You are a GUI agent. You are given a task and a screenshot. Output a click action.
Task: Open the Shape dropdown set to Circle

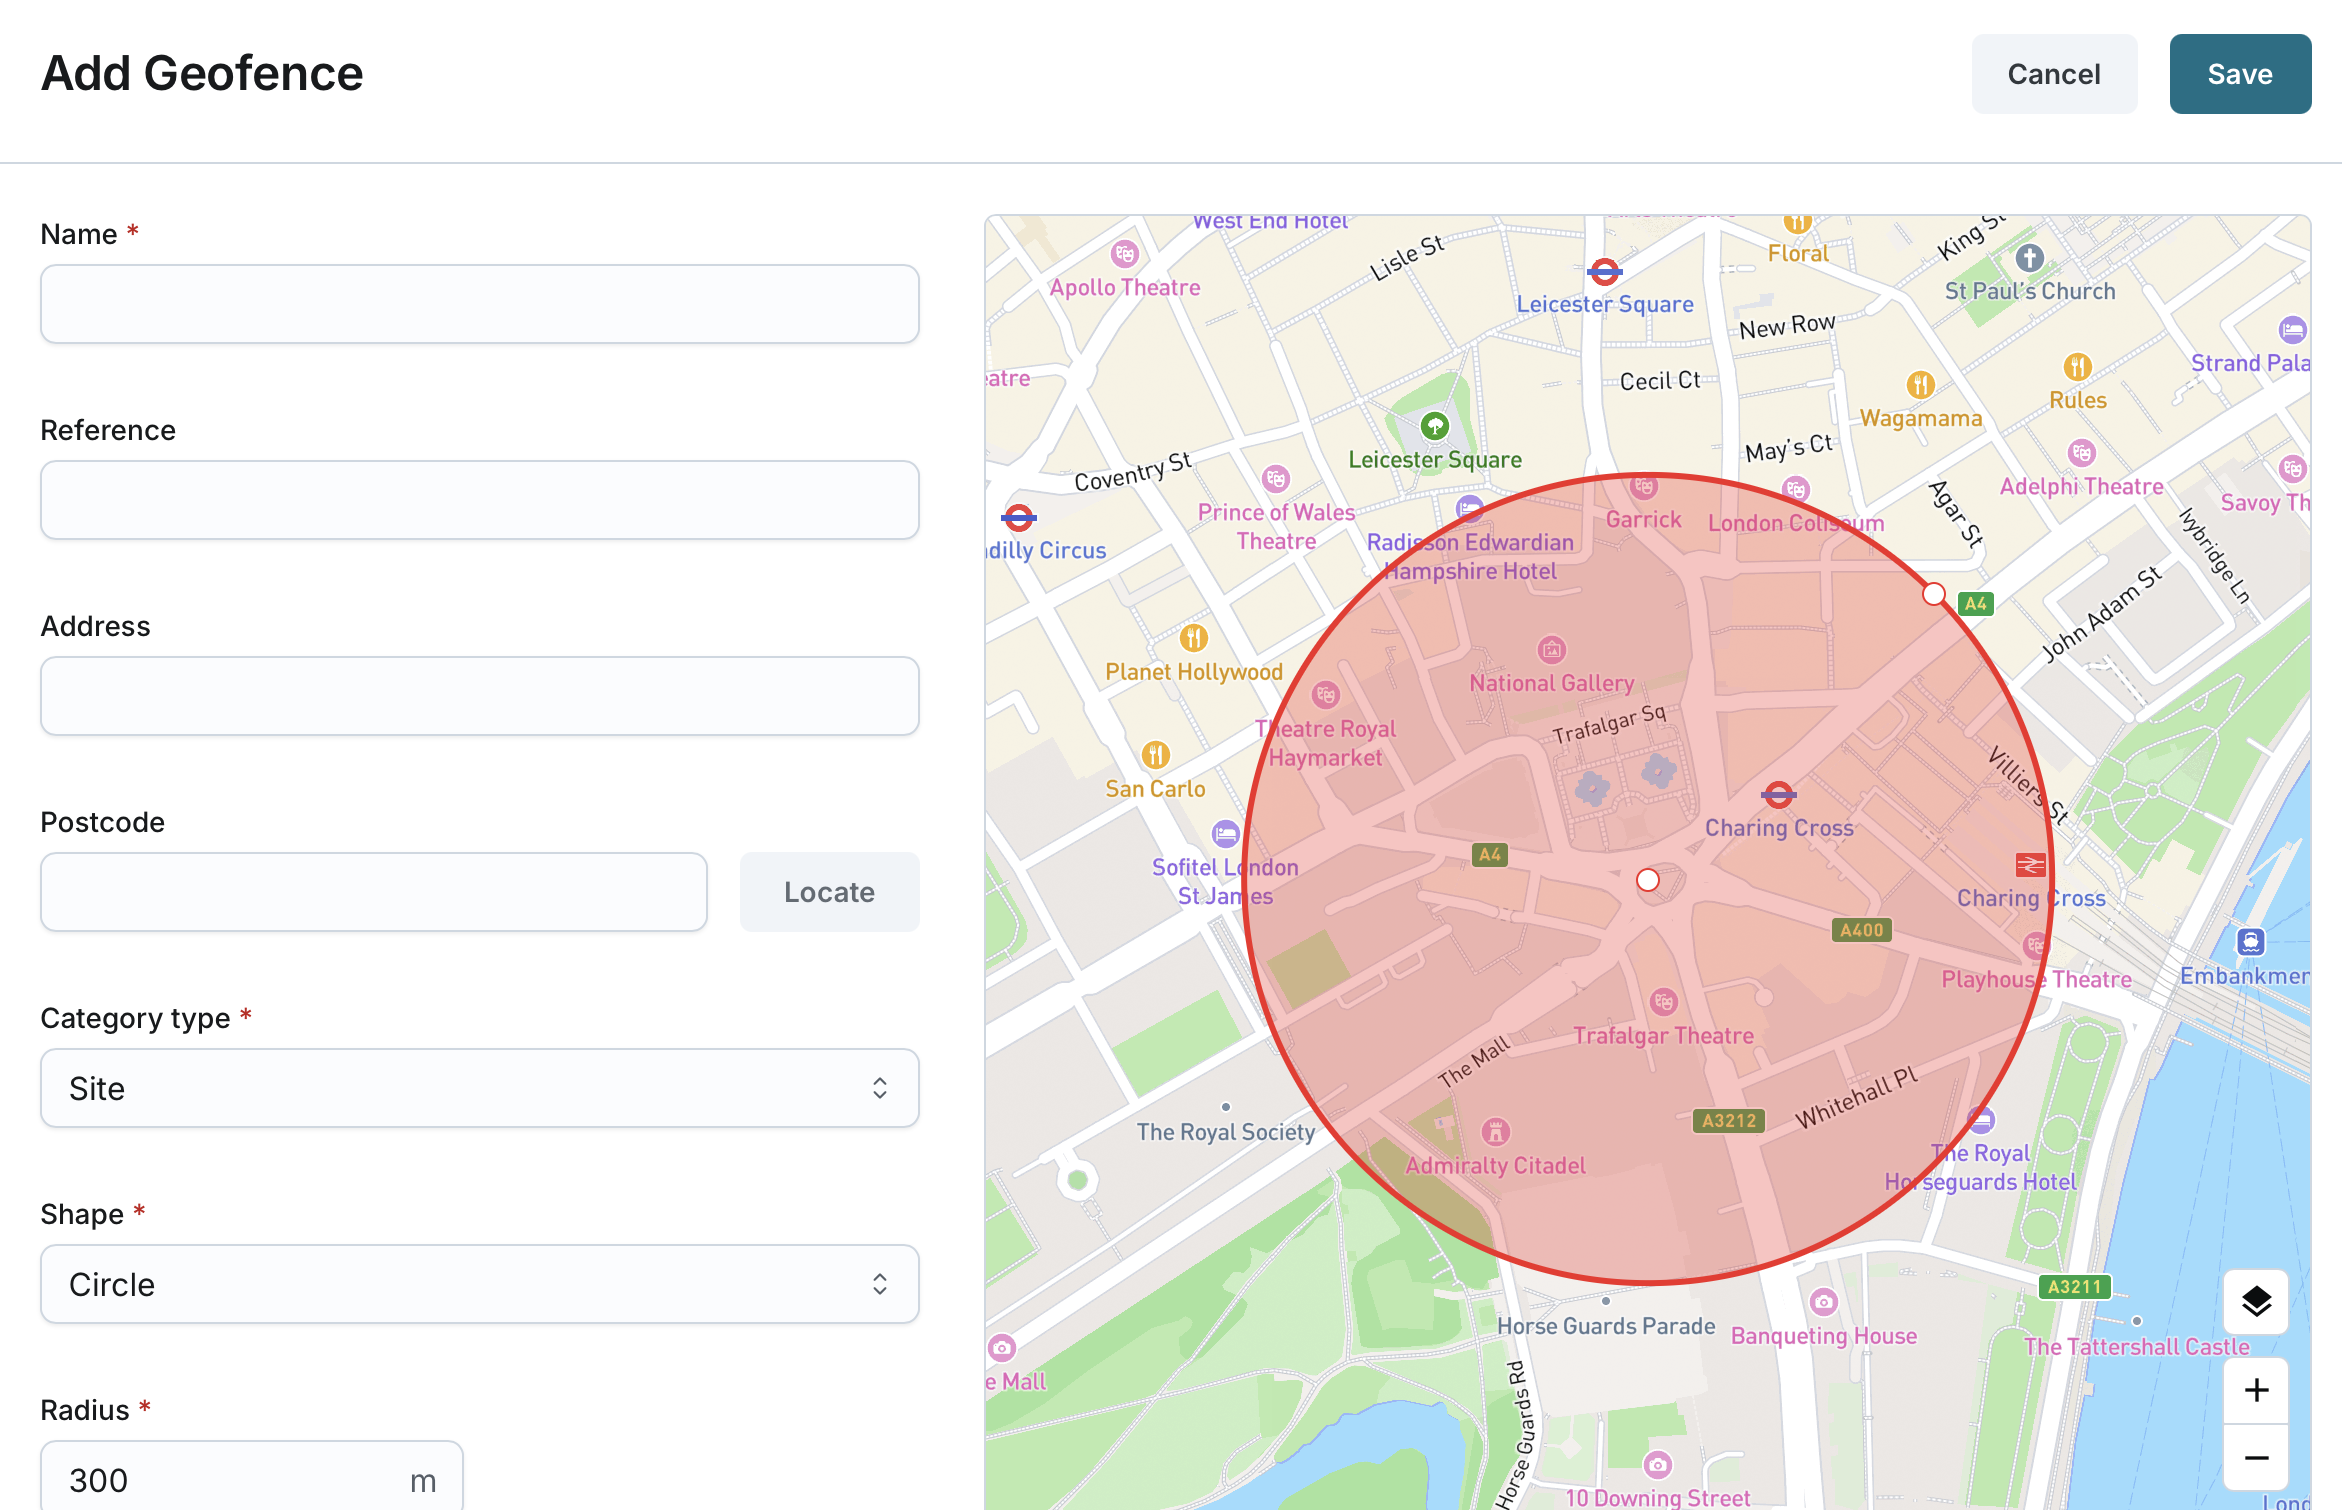click(x=479, y=1284)
